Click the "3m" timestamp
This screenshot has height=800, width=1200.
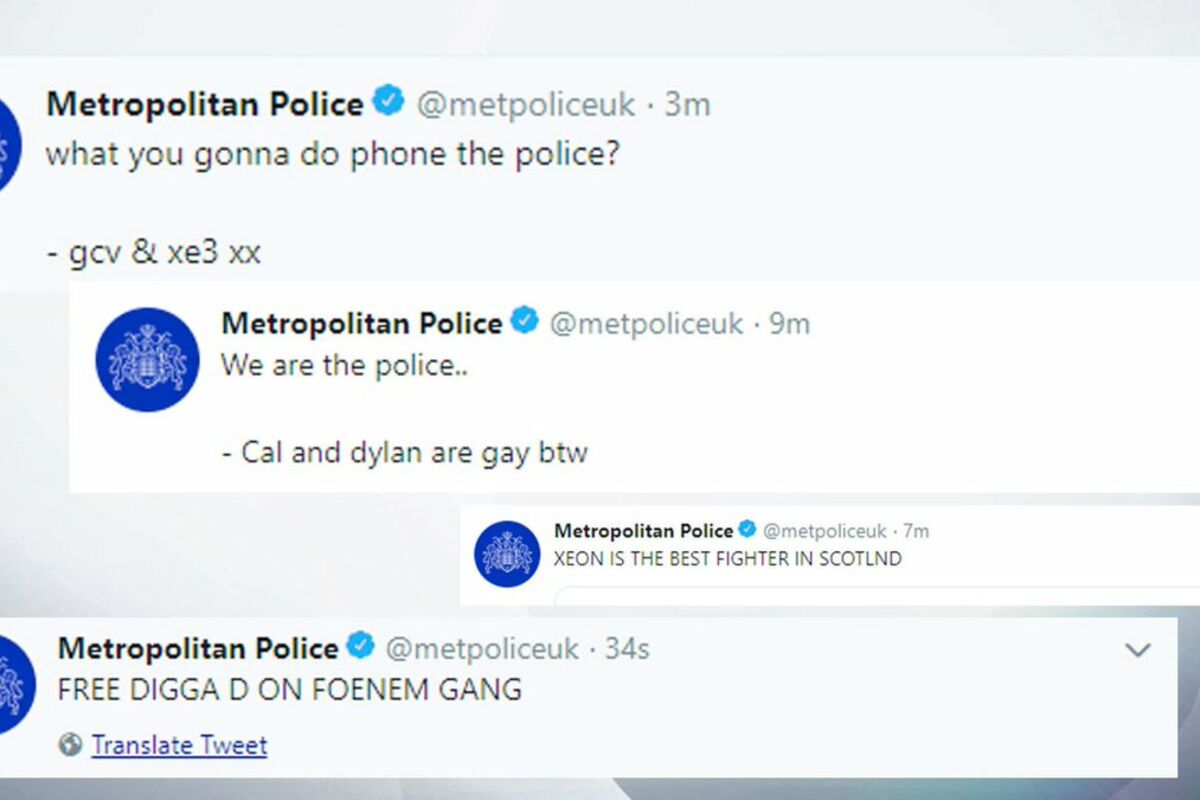687,104
